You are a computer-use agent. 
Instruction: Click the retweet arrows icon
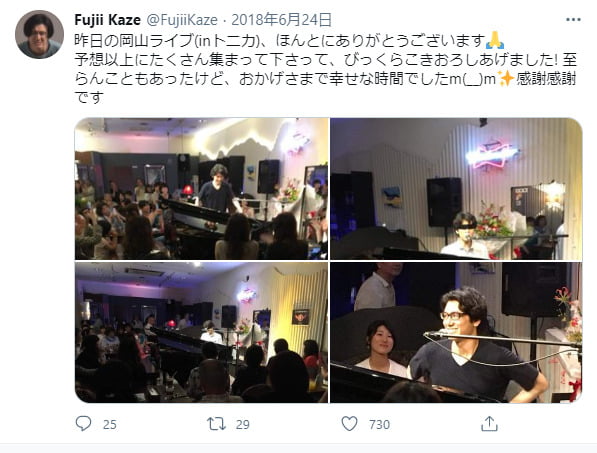[x=216, y=424]
